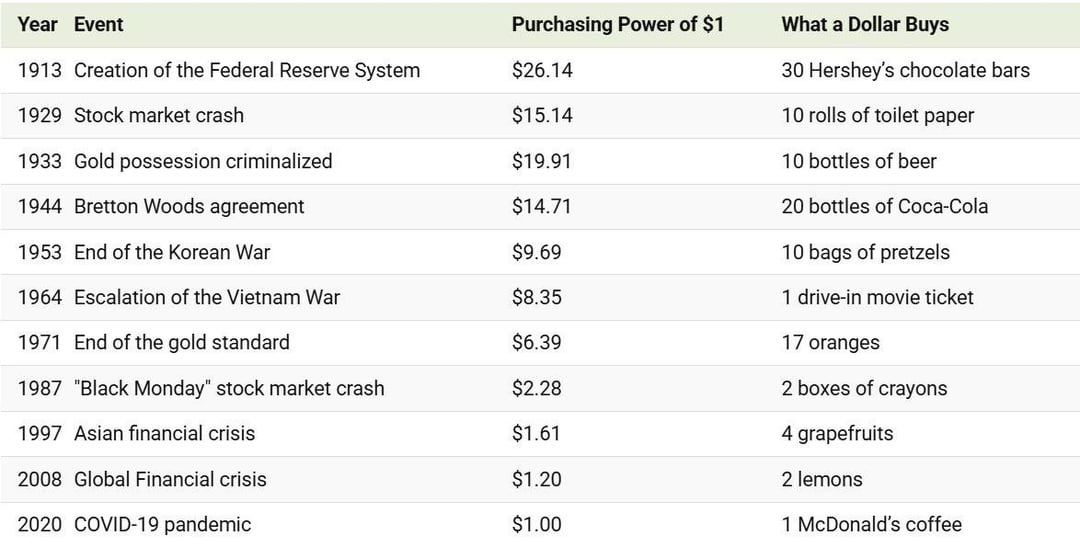Viewport: 1080px width, 547px height.
Task: Select the Black Monday stock market crash row
Action: 540,389
